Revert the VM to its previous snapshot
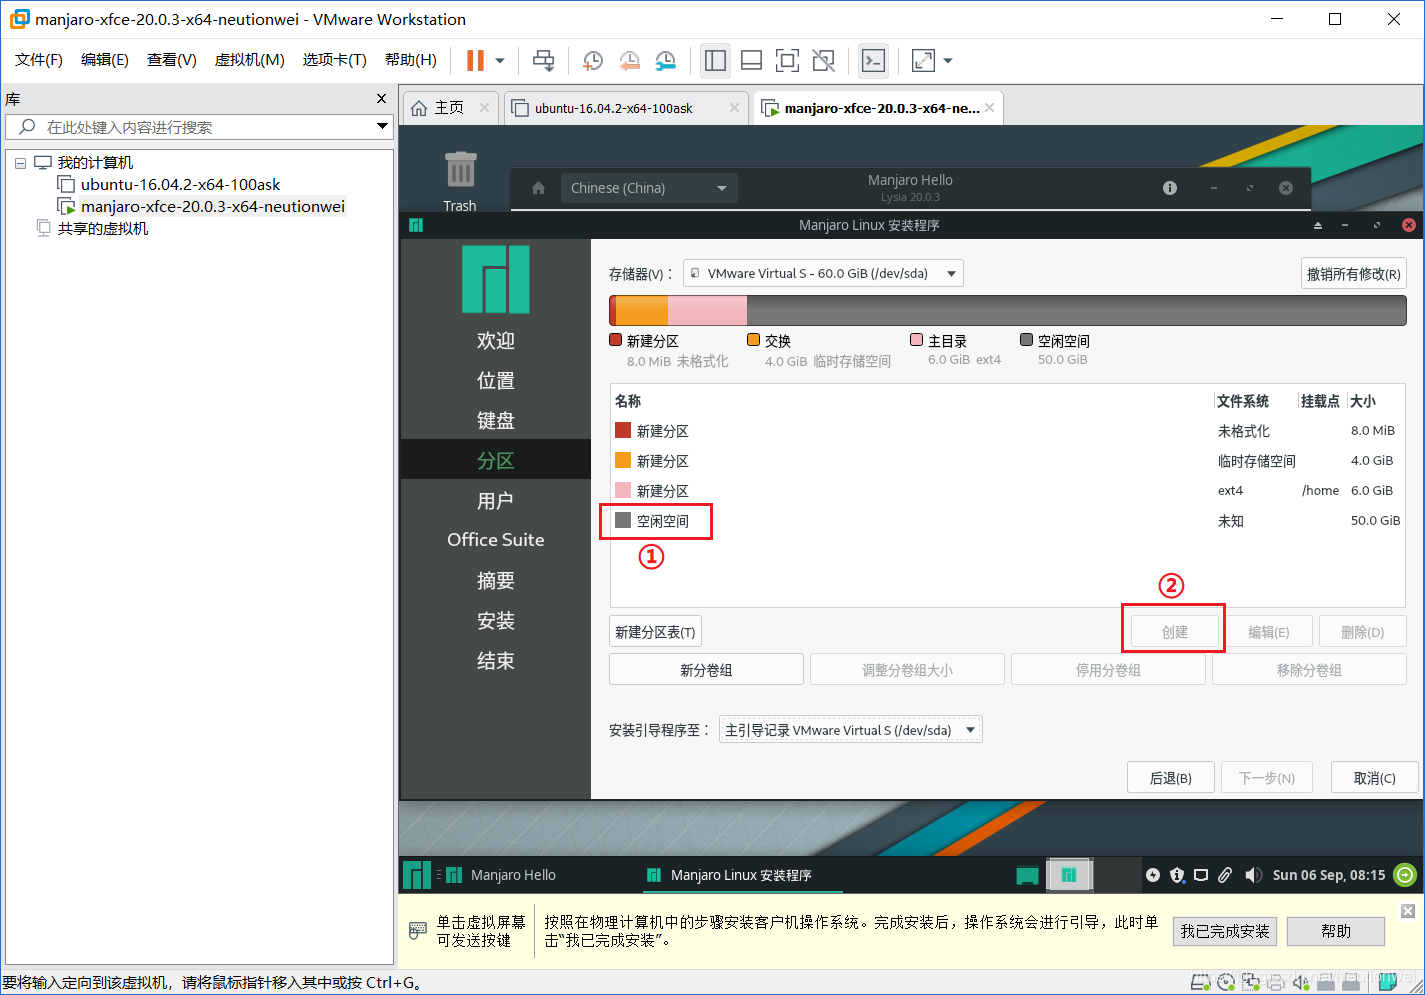Image resolution: width=1425 pixels, height=995 pixels. tap(629, 61)
